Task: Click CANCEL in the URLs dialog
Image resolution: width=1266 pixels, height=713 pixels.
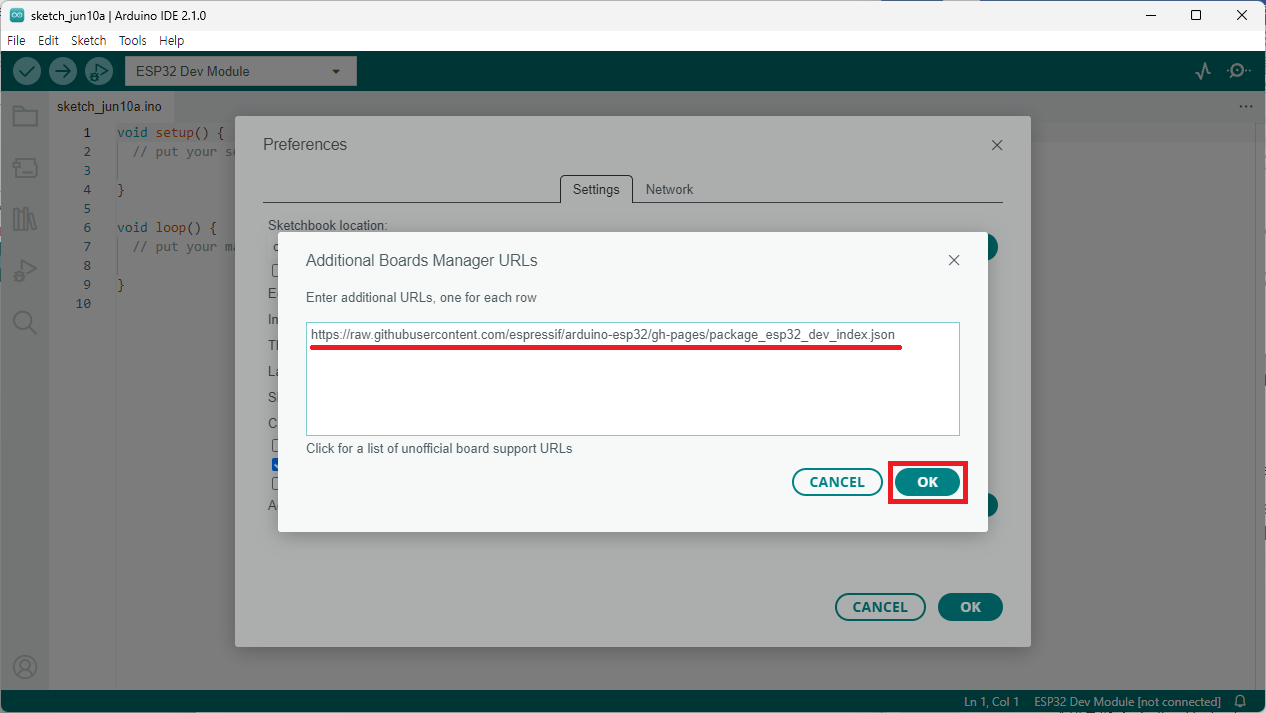Action: click(837, 482)
